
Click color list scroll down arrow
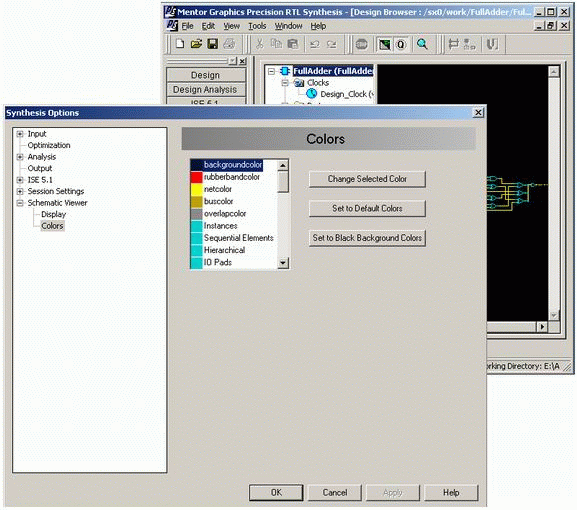coord(283,263)
